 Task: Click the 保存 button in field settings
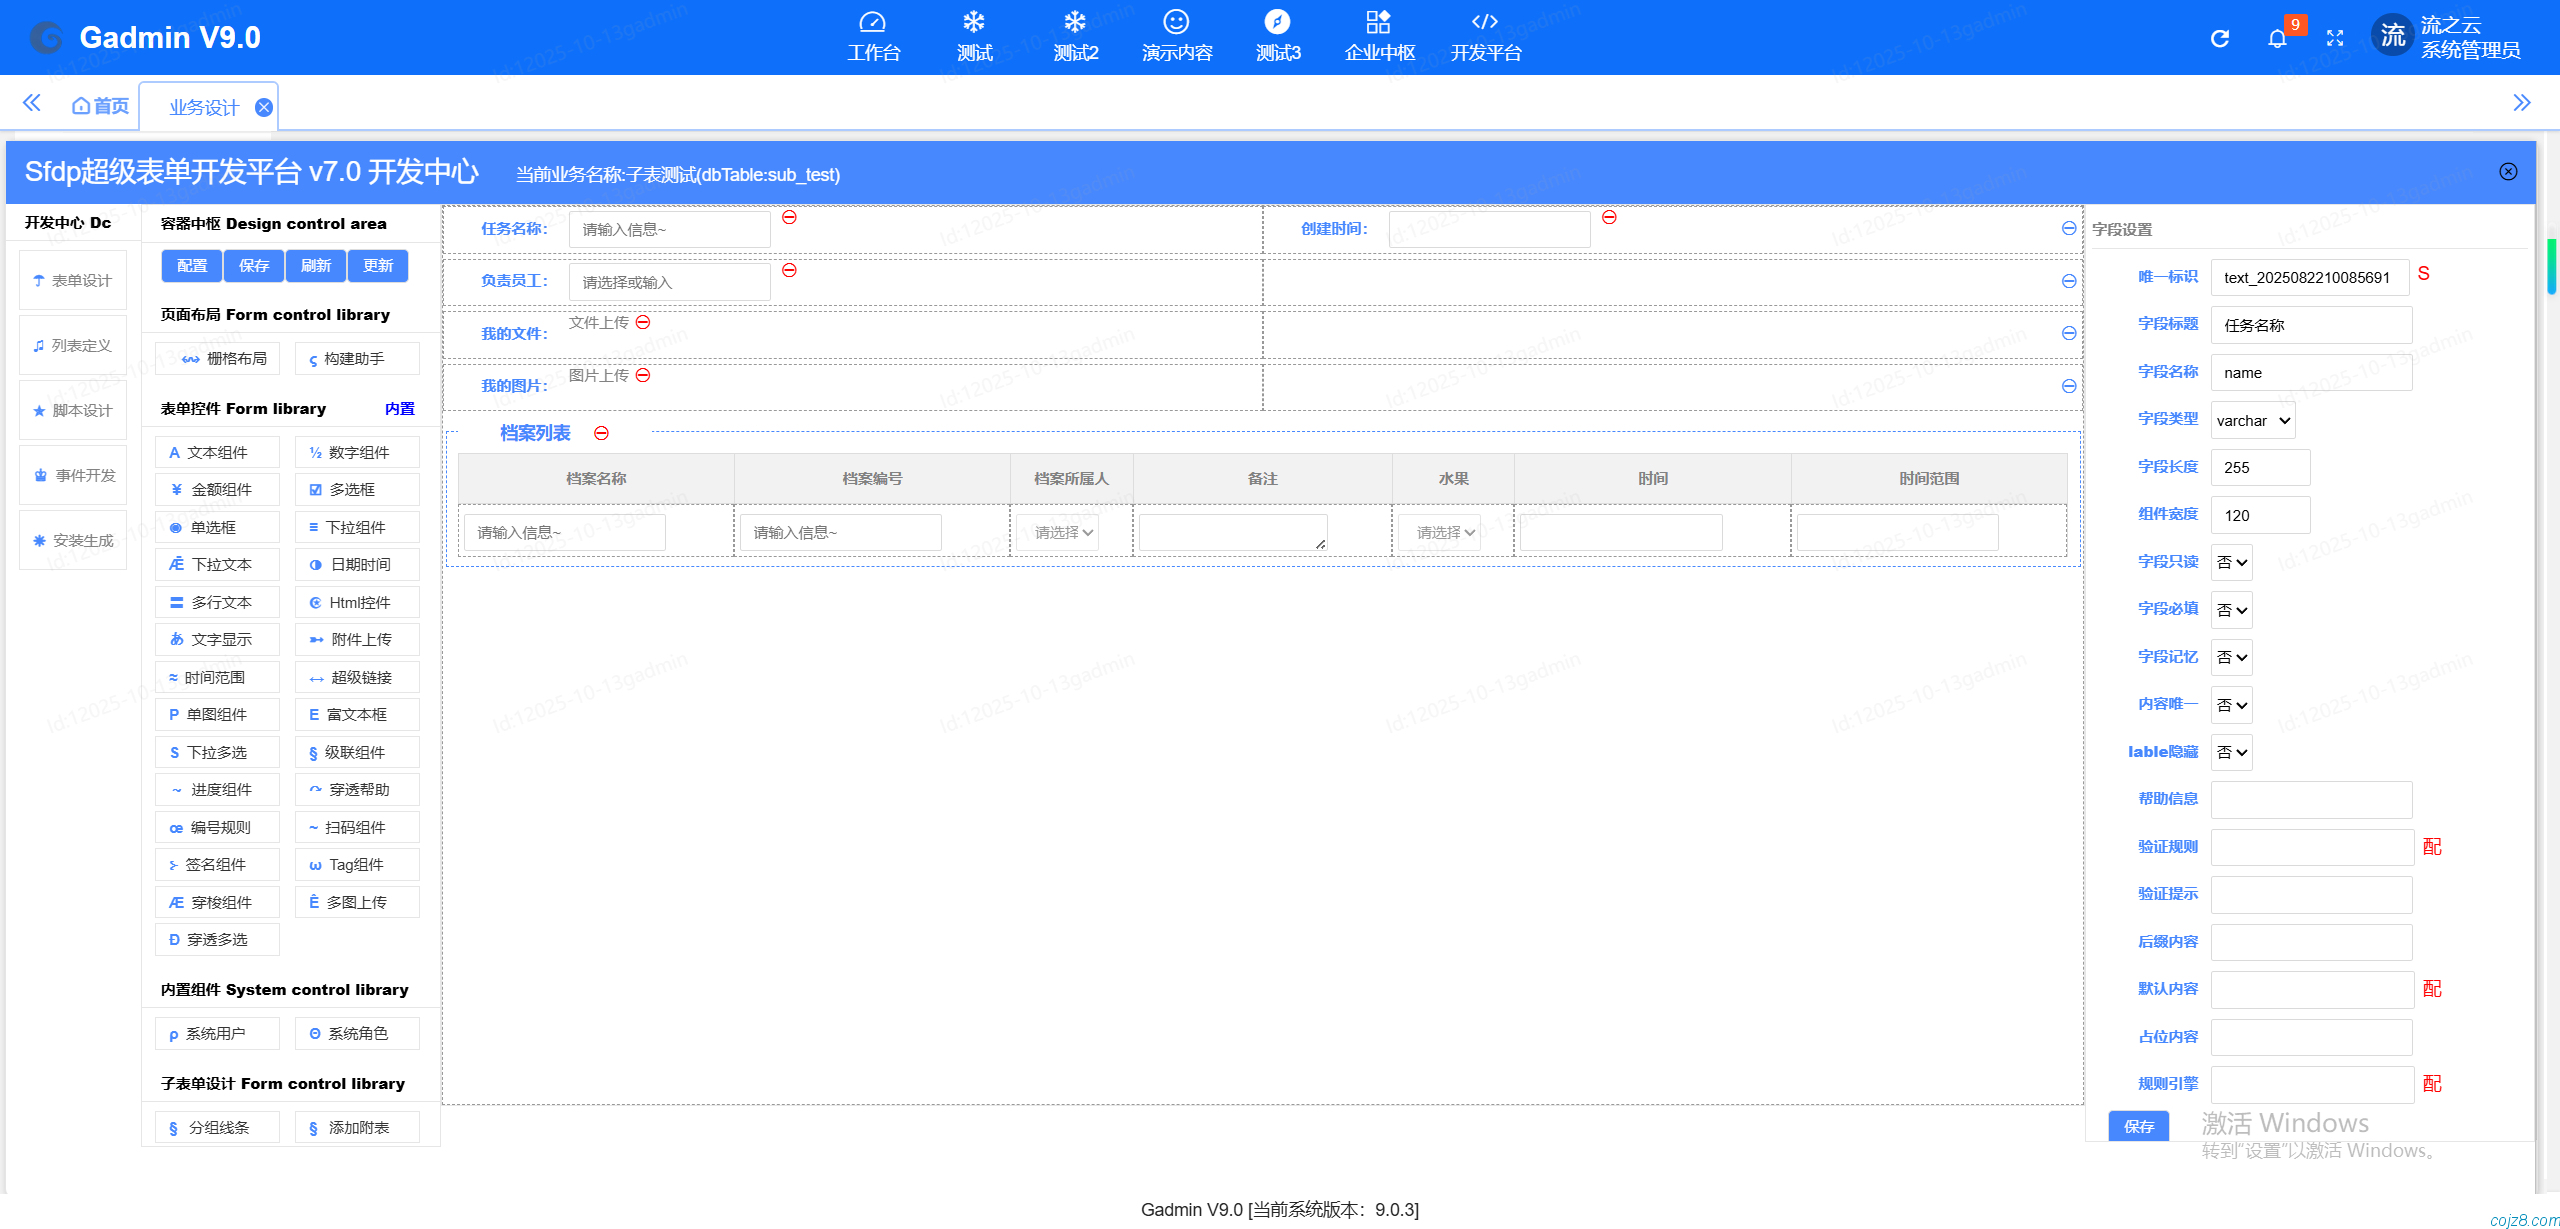pyautogui.click(x=2138, y=1126)
